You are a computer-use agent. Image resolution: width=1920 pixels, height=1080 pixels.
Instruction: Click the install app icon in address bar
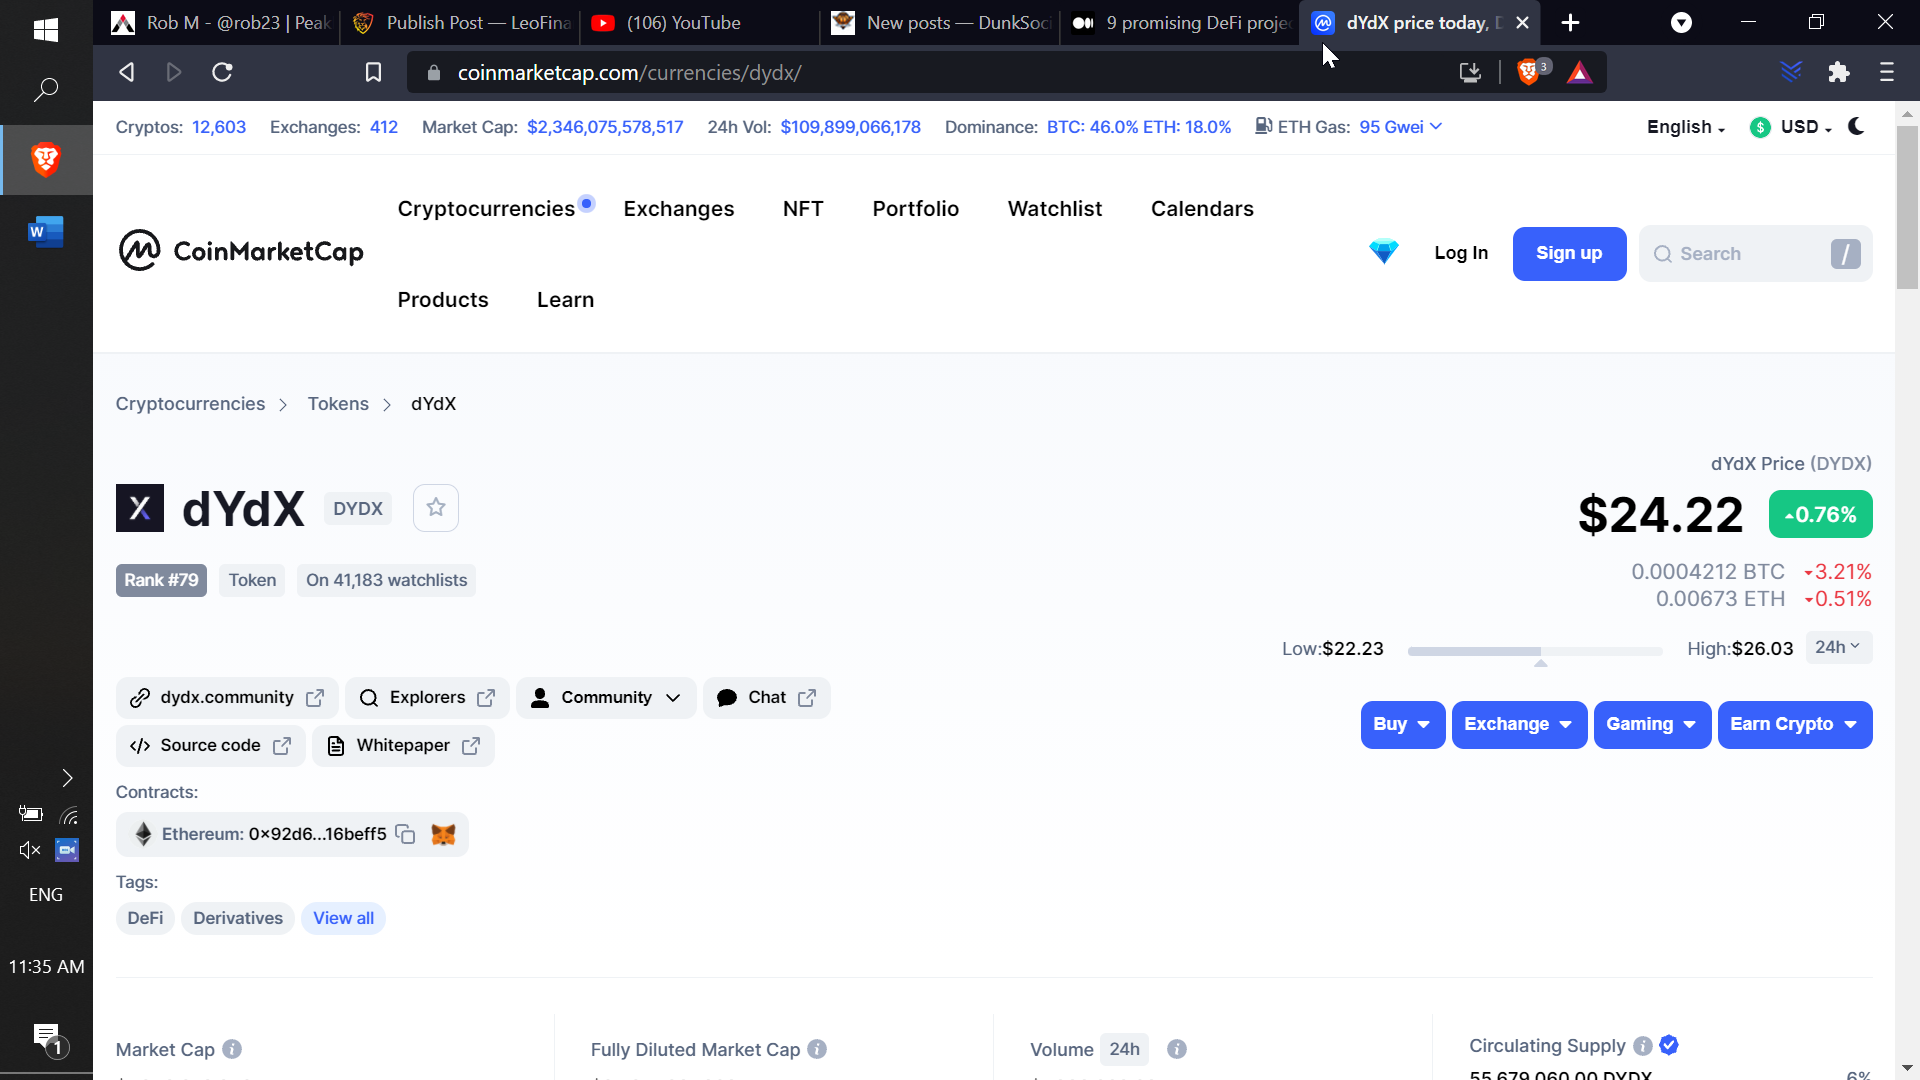pyautogui.click(x=1470, y=72)
